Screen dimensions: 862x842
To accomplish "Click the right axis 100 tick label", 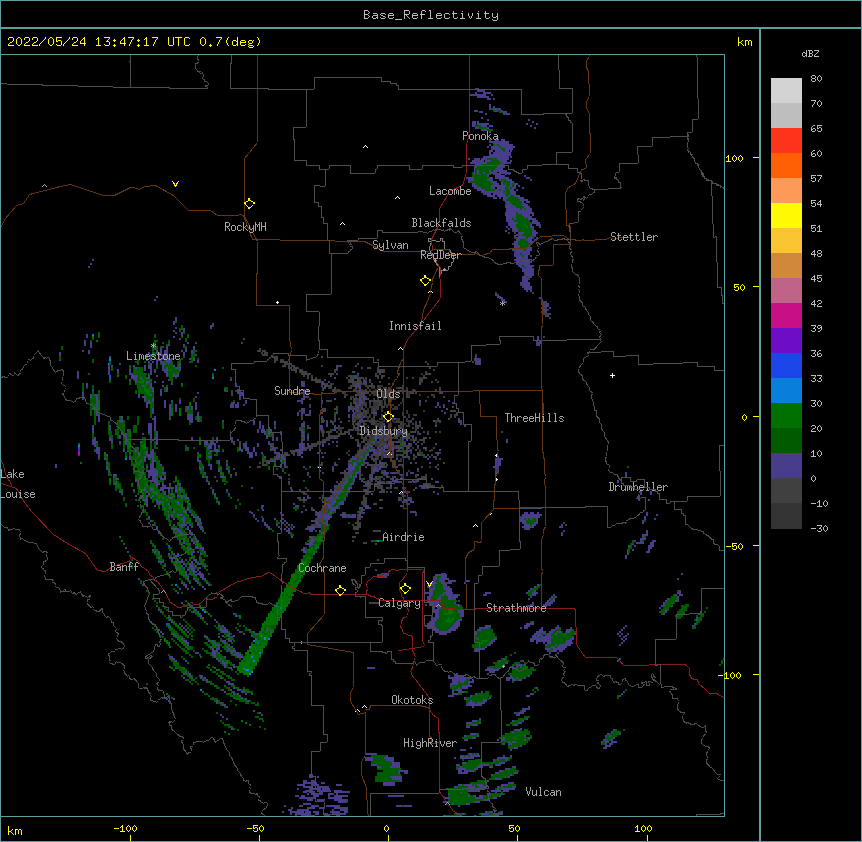I will pos(734,158).
